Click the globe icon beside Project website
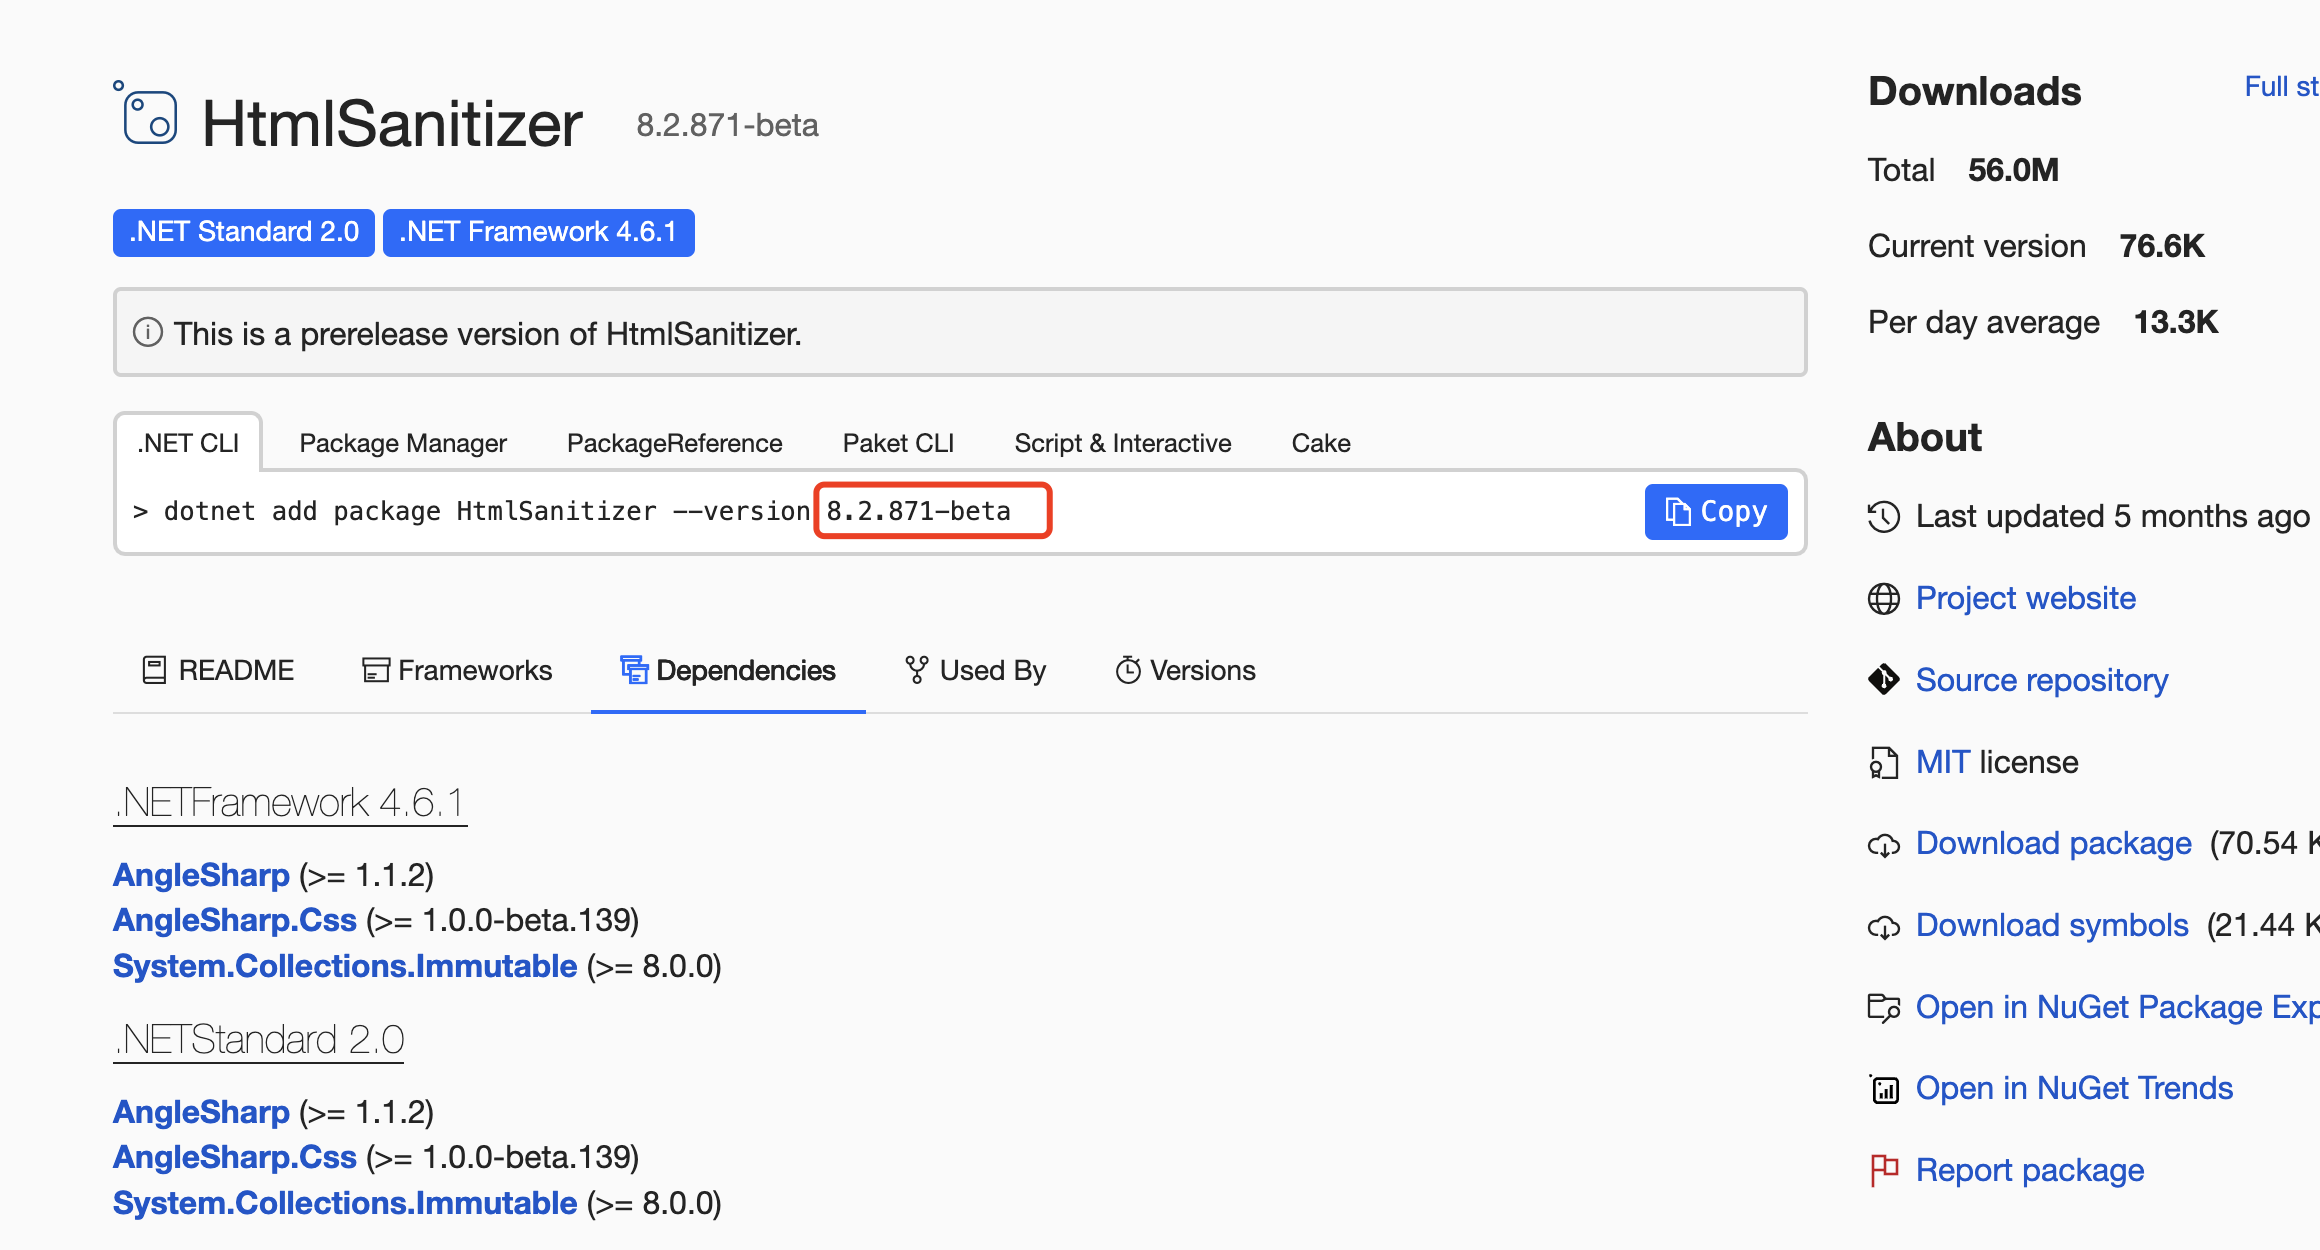The height and width of the screenshot is (1250, 2320). coord(1883,599)
